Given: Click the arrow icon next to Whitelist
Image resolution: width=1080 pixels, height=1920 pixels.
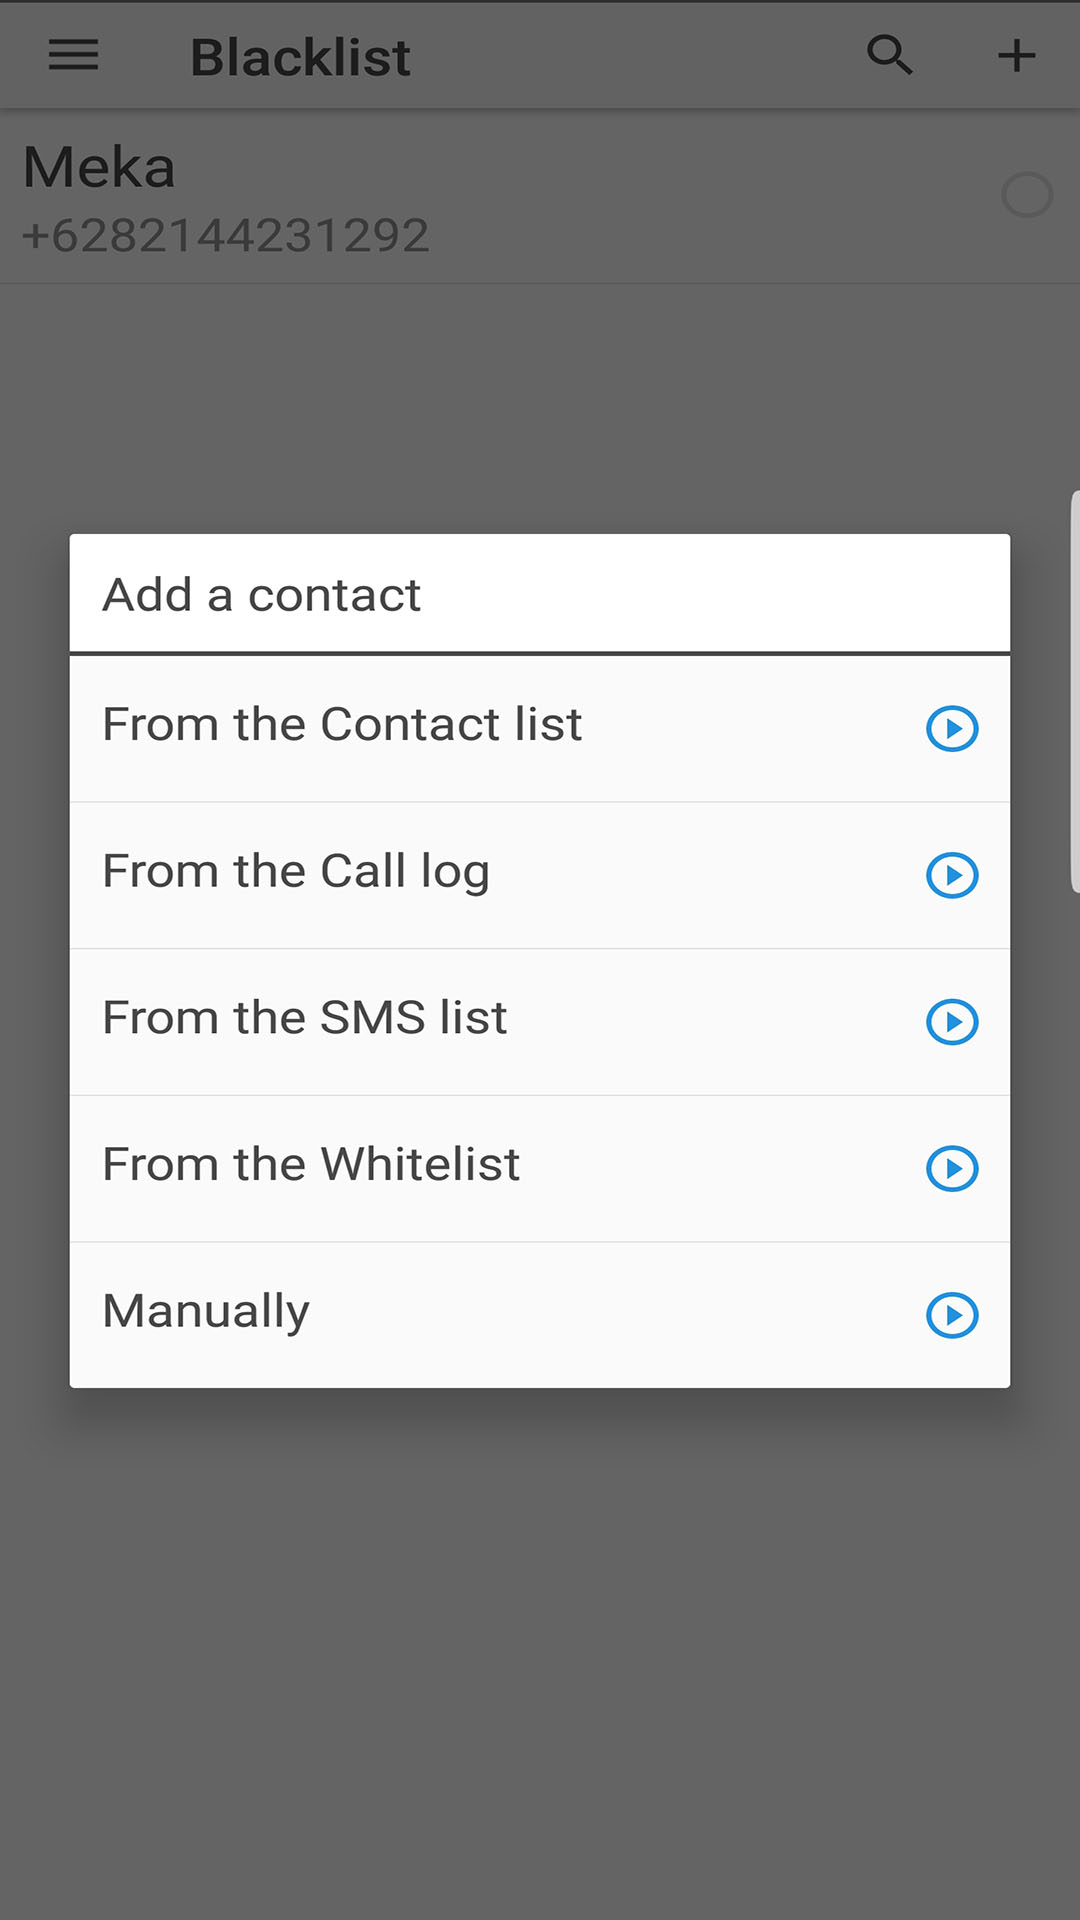Looking at the screenshot, I should 951,1168.
